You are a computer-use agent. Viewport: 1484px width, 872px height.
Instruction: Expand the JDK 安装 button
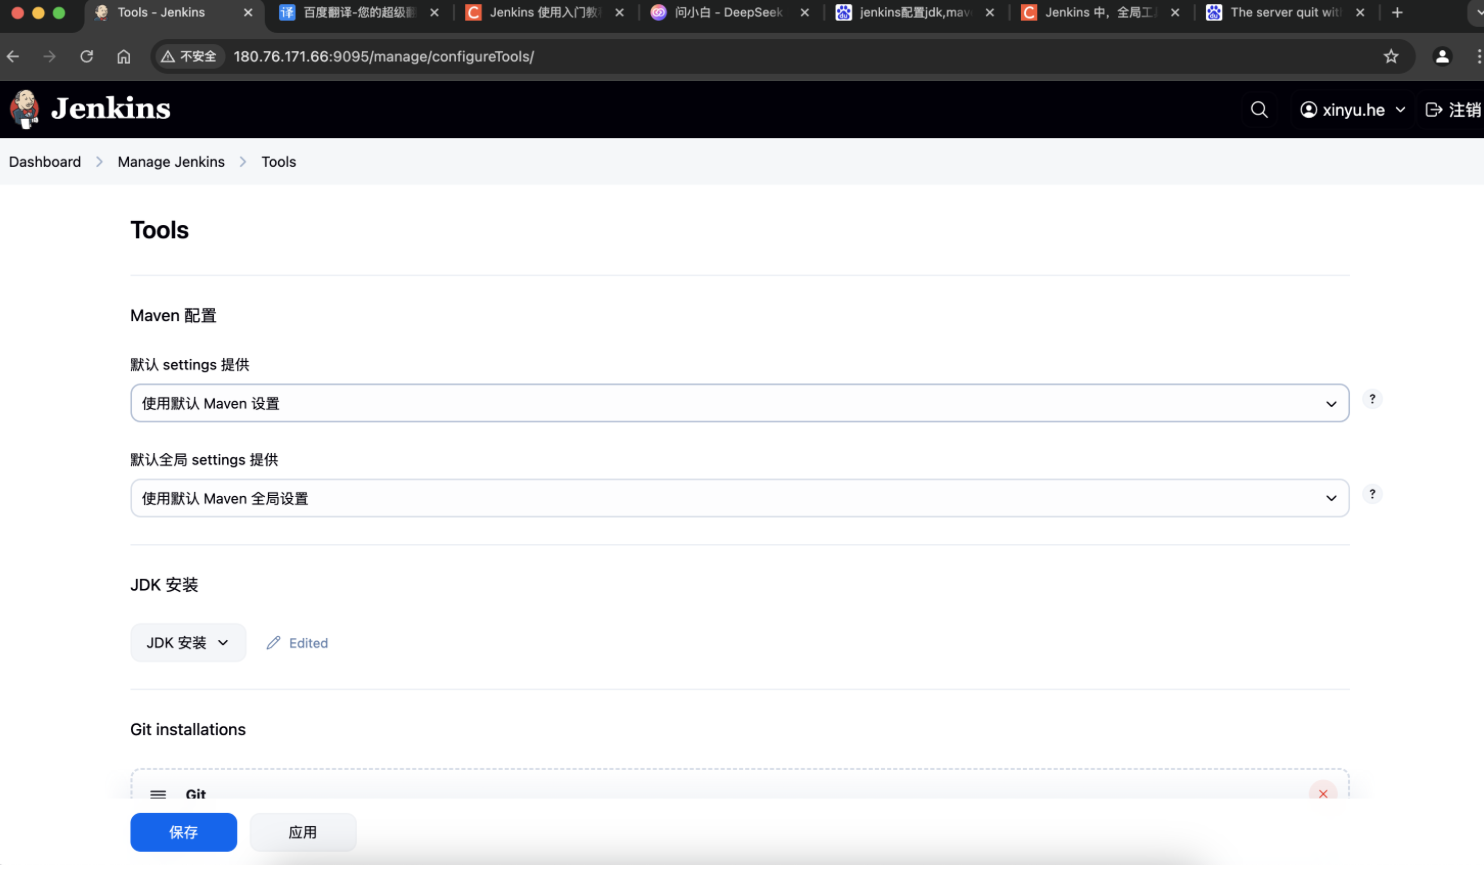pyautogui.click(x=188, y=643)
